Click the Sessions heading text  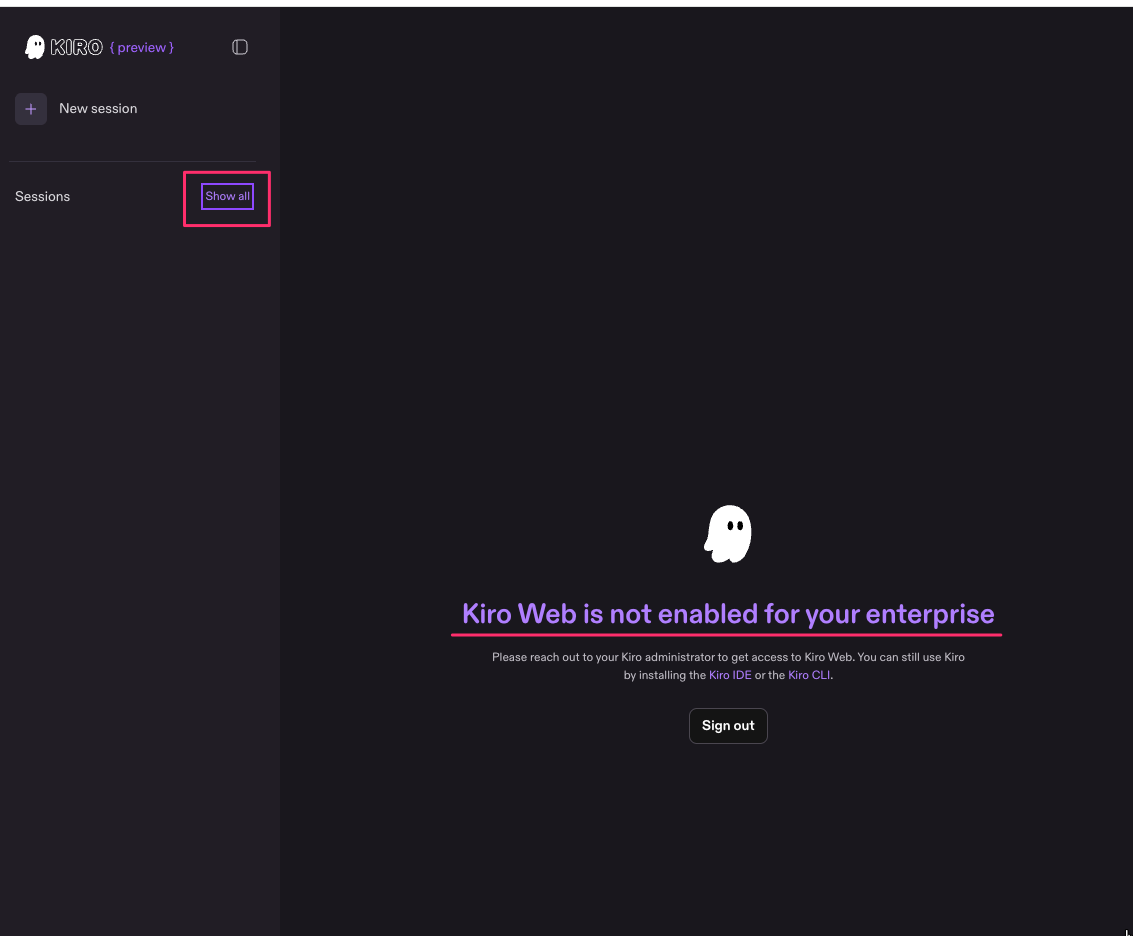43,197
